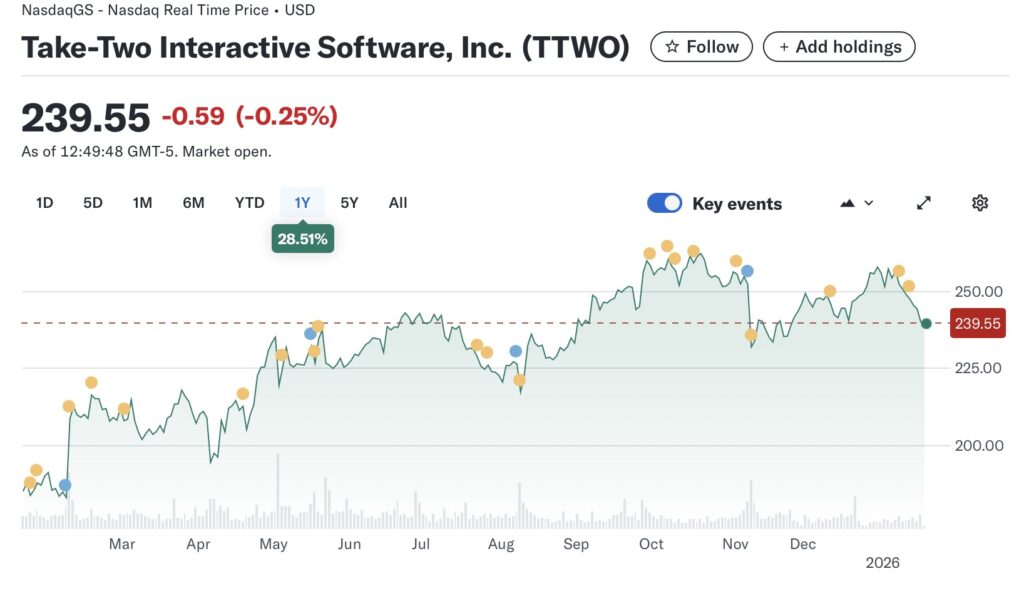
Task: Click the red 239.55 price label
Action: 978,324
